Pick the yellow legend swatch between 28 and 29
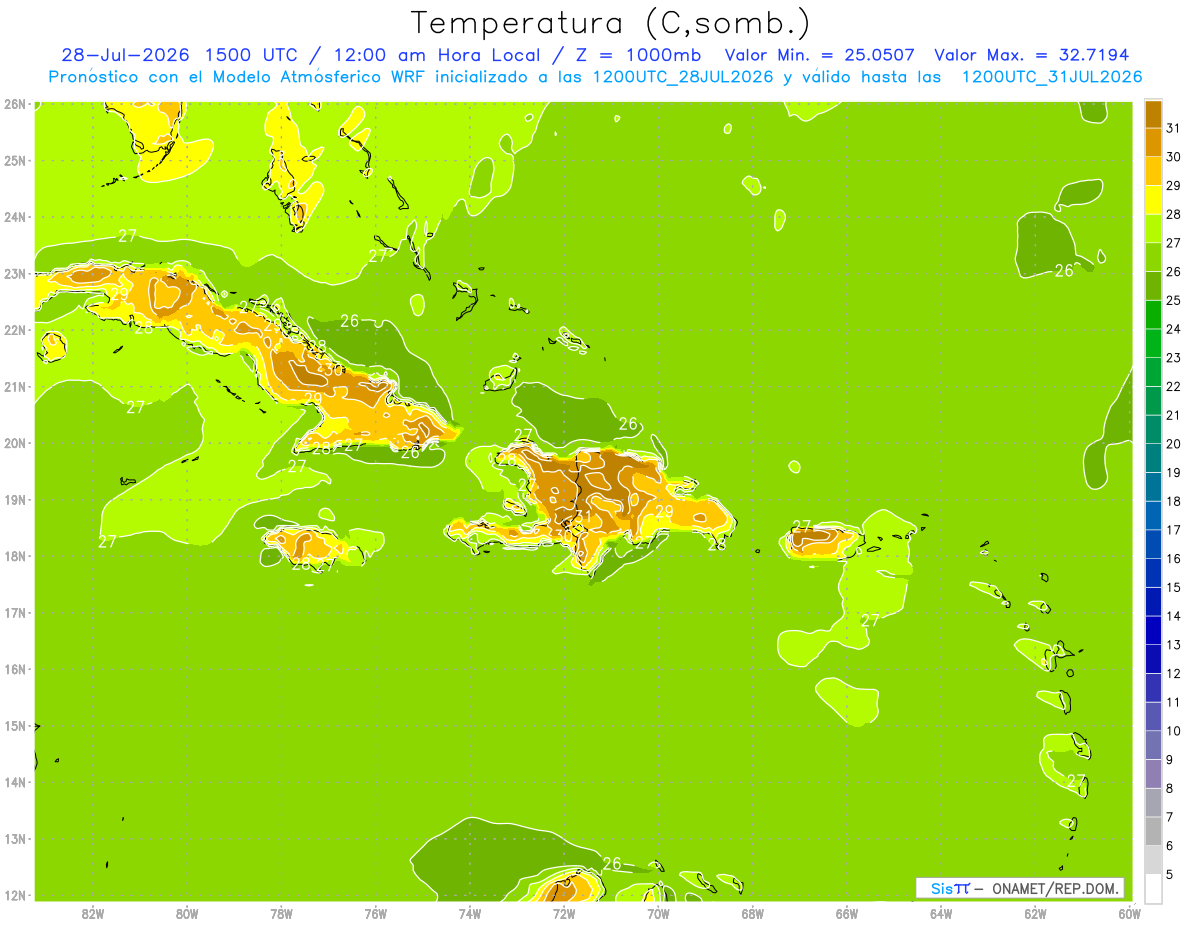 coord(1153,200)
